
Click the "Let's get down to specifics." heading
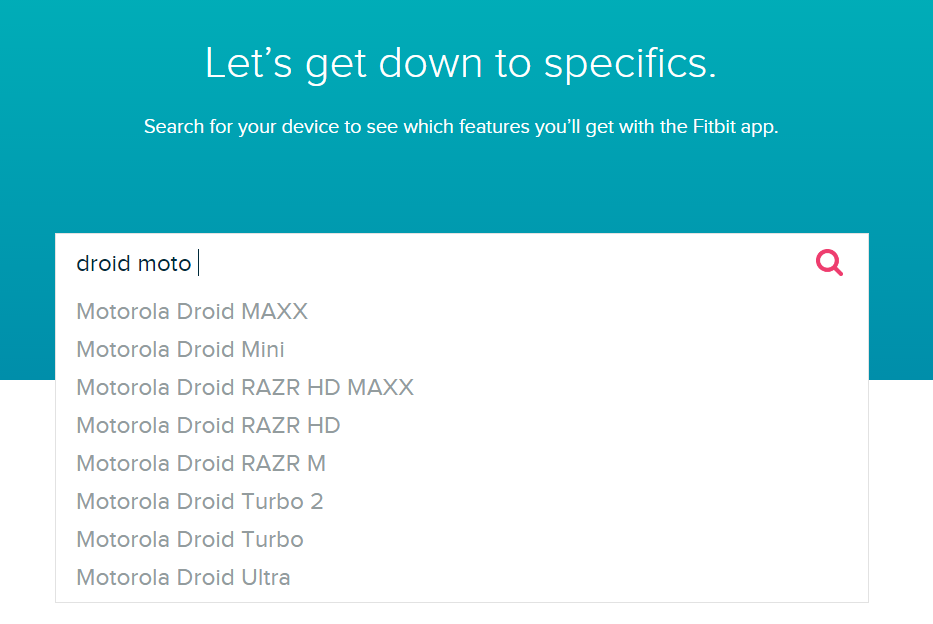461,62
